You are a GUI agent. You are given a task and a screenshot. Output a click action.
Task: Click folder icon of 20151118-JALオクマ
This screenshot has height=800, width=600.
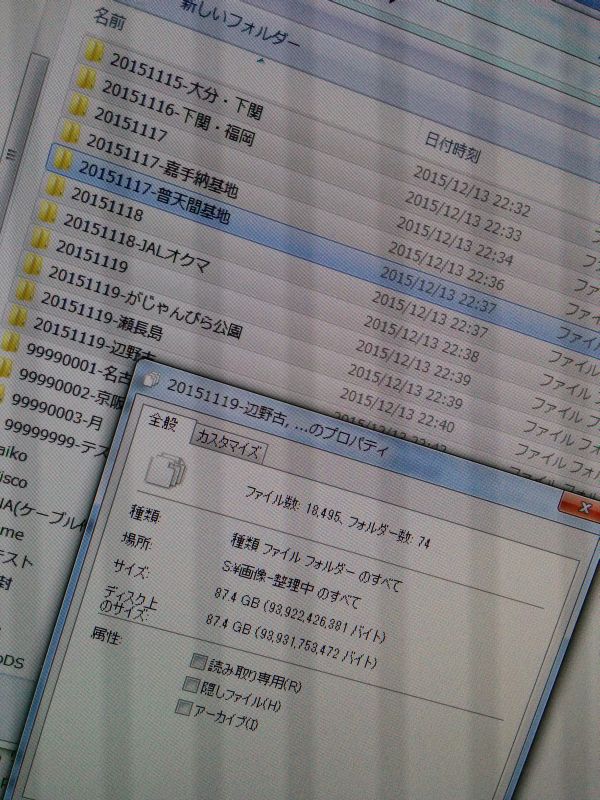coord(48,212)
